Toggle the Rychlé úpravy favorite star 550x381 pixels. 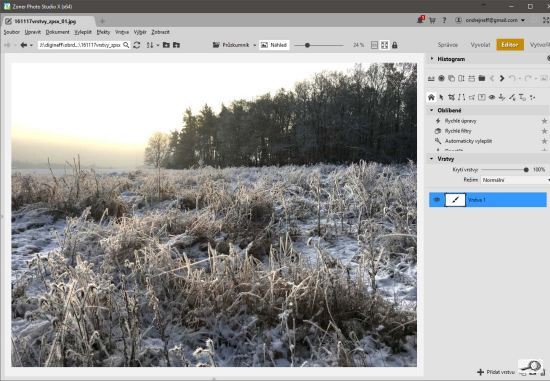544,121
